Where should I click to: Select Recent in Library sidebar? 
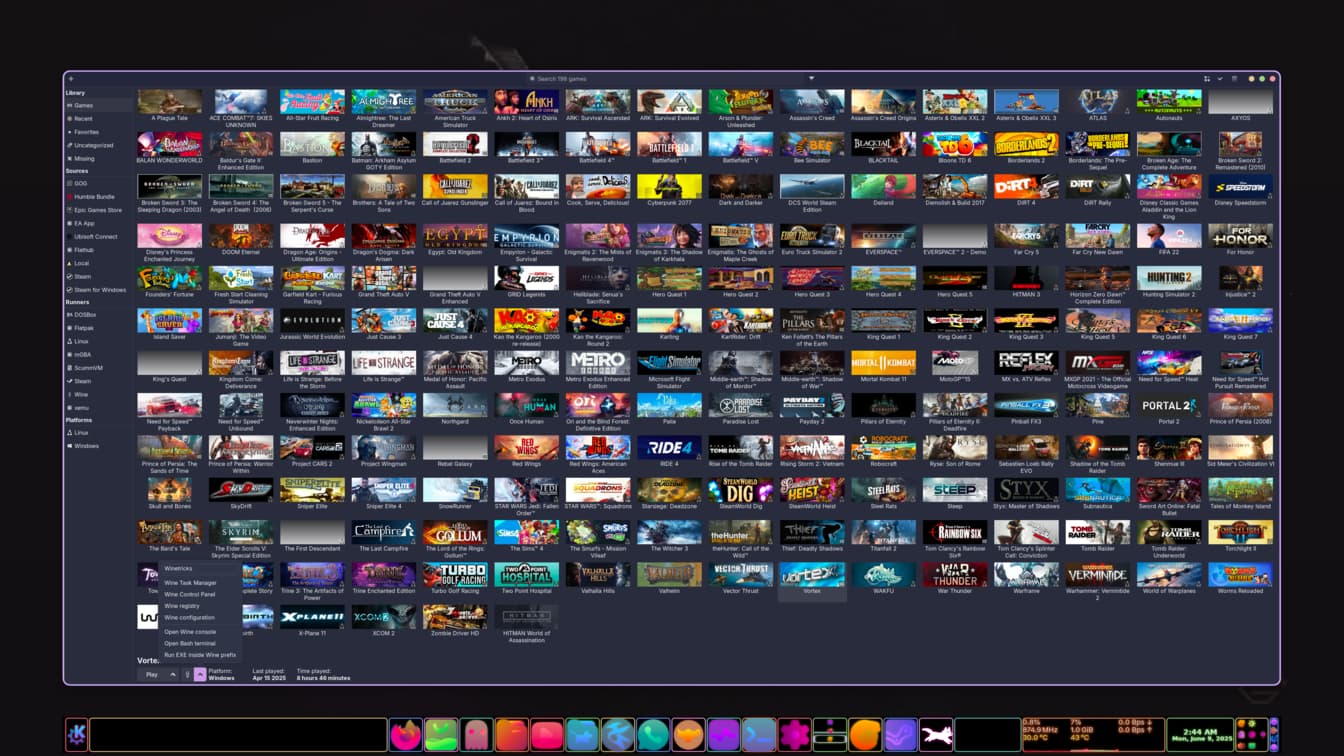pyautogui.click(x=98, y=118)
